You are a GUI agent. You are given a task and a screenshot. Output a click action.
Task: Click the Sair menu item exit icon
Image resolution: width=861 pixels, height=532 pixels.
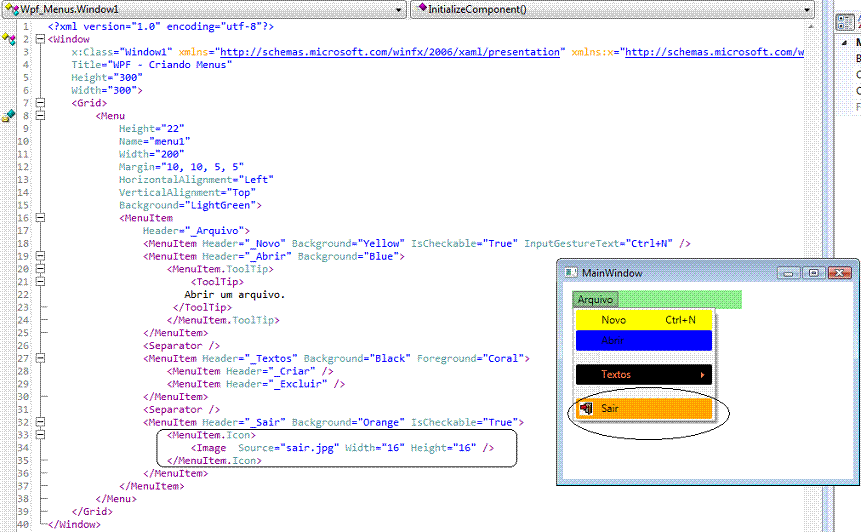click(x=586, y=409)
